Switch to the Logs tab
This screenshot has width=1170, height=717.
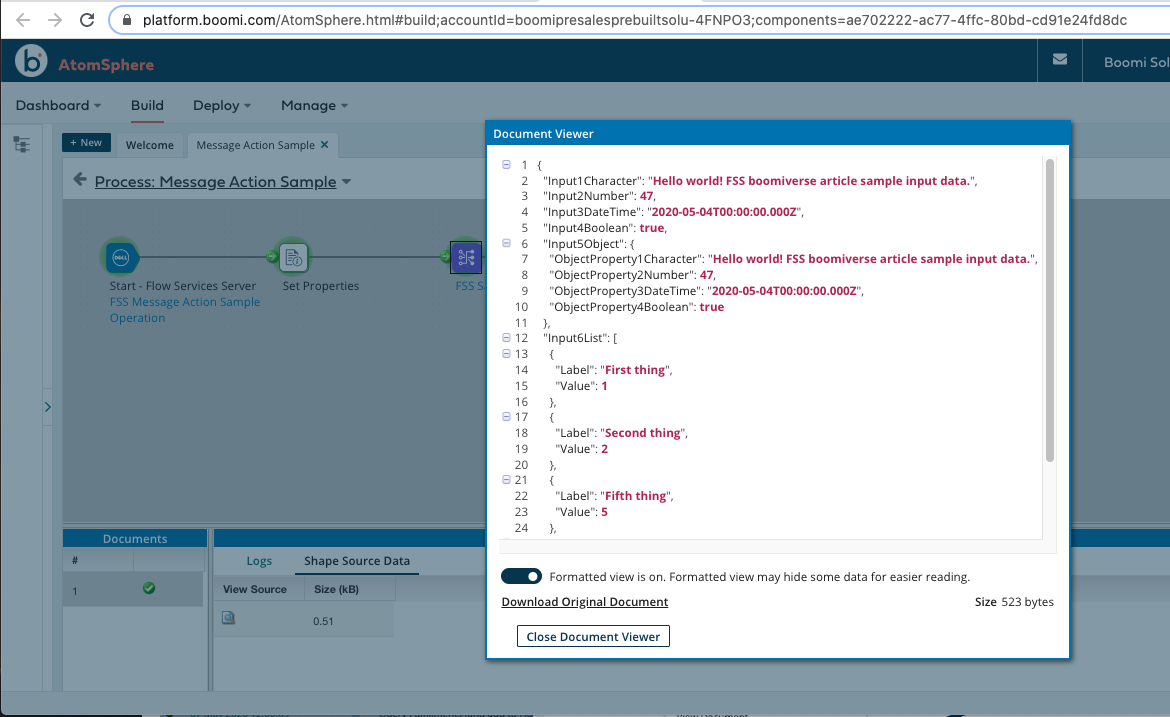click(x=259, y=561)
